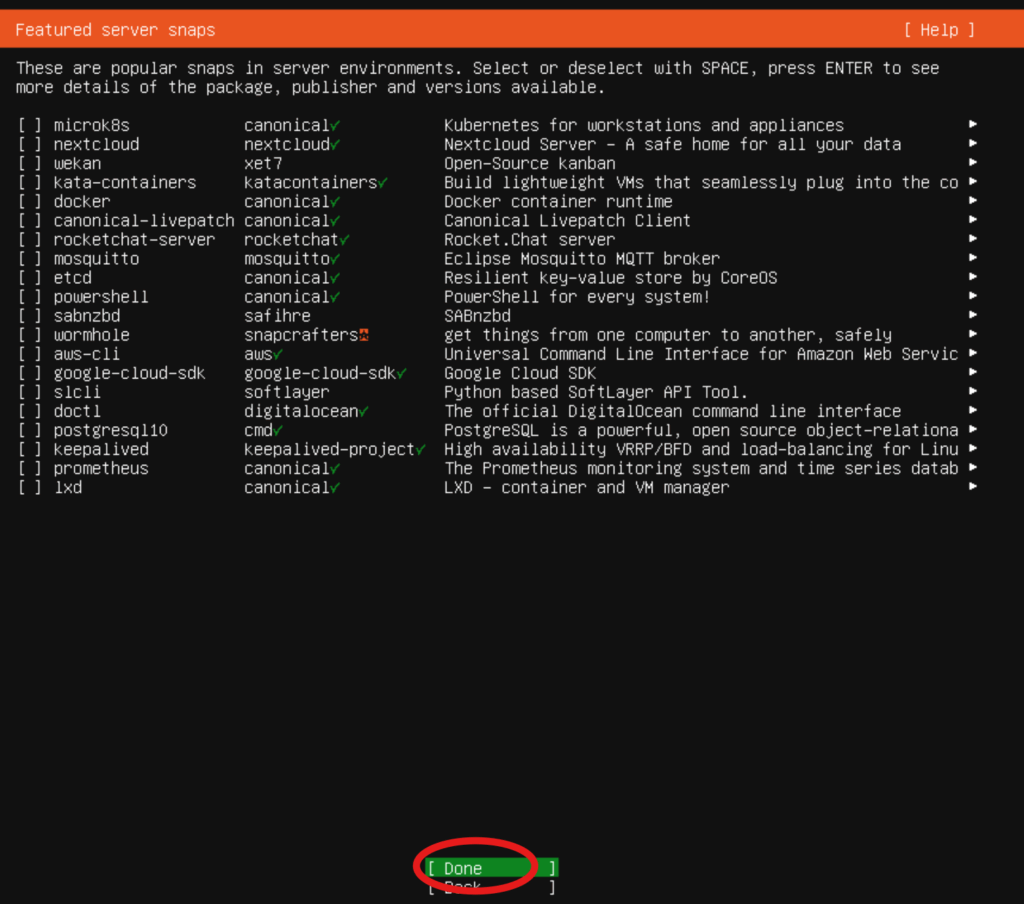Screen dimensions: 1024x904
Task: Click the publisher name softlayer
Action: (x=287, y=393)
